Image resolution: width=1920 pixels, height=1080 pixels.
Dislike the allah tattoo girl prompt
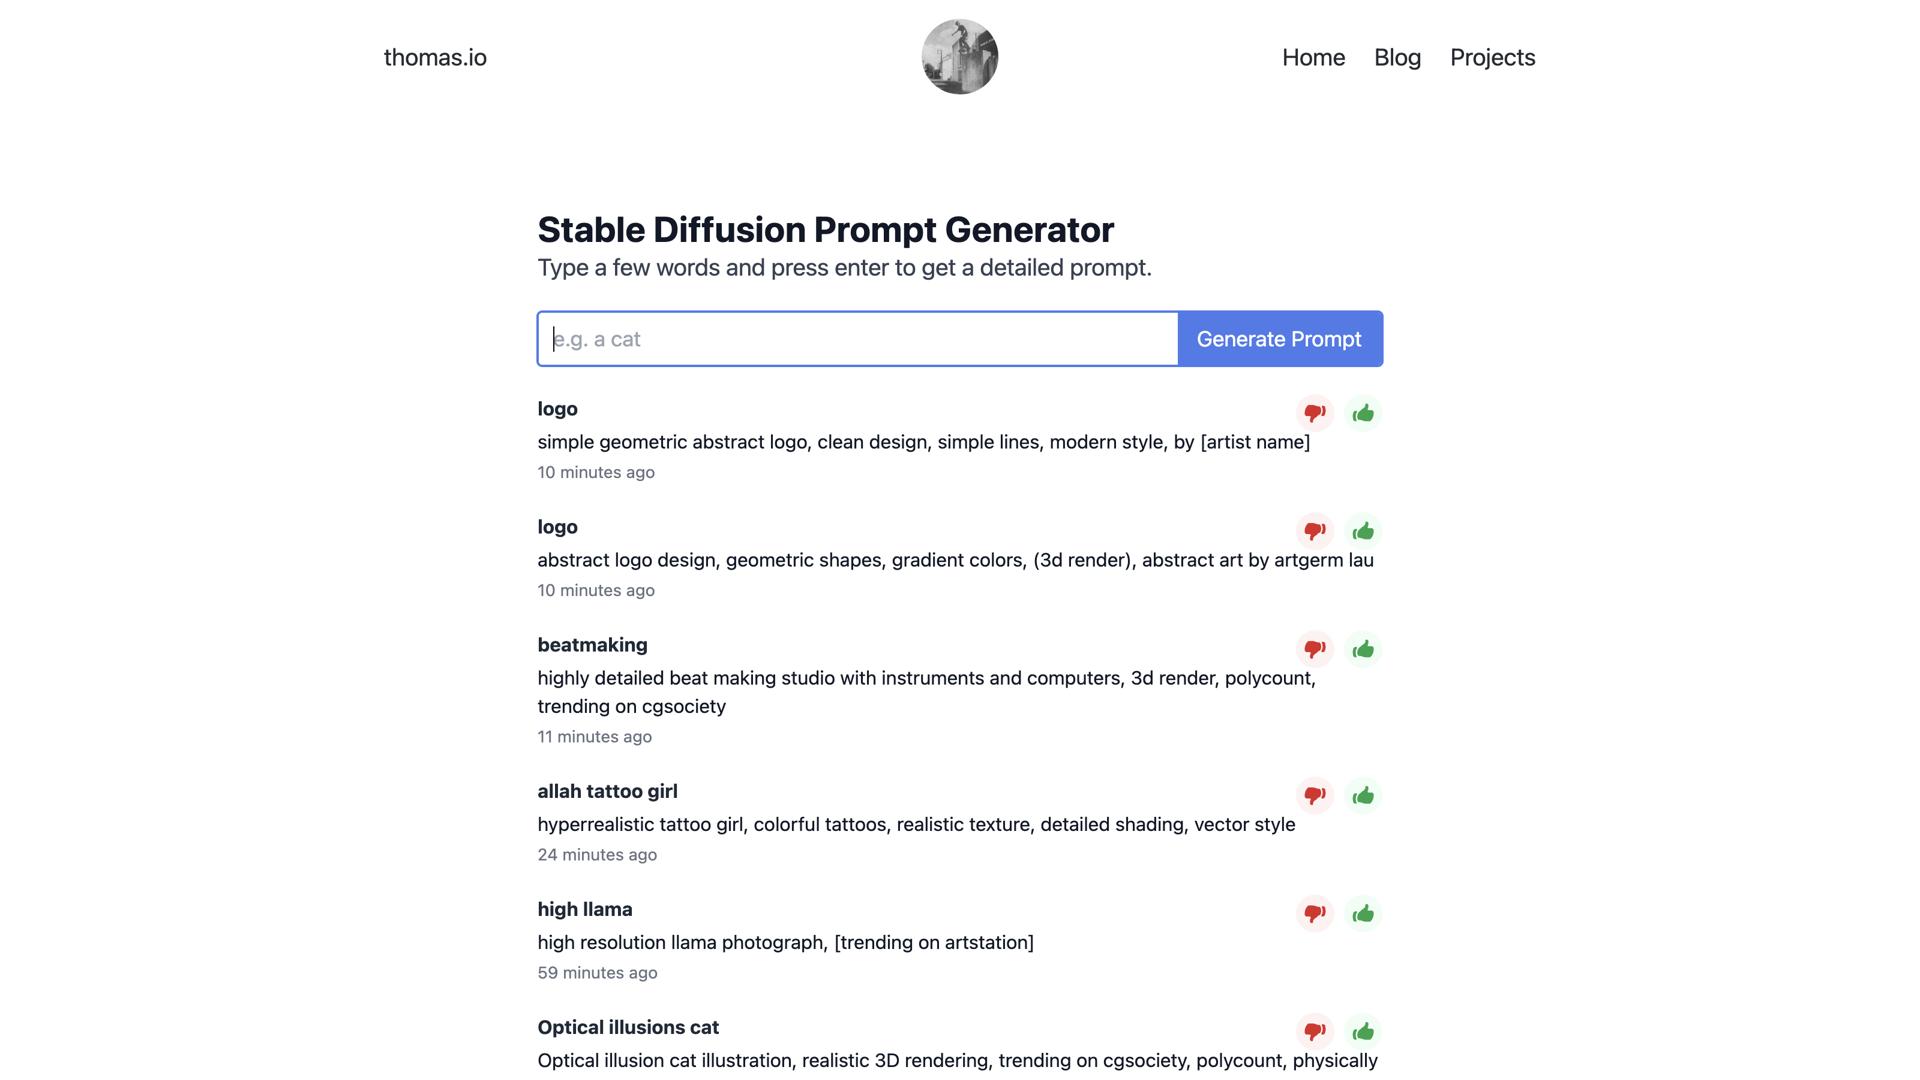1315,795
